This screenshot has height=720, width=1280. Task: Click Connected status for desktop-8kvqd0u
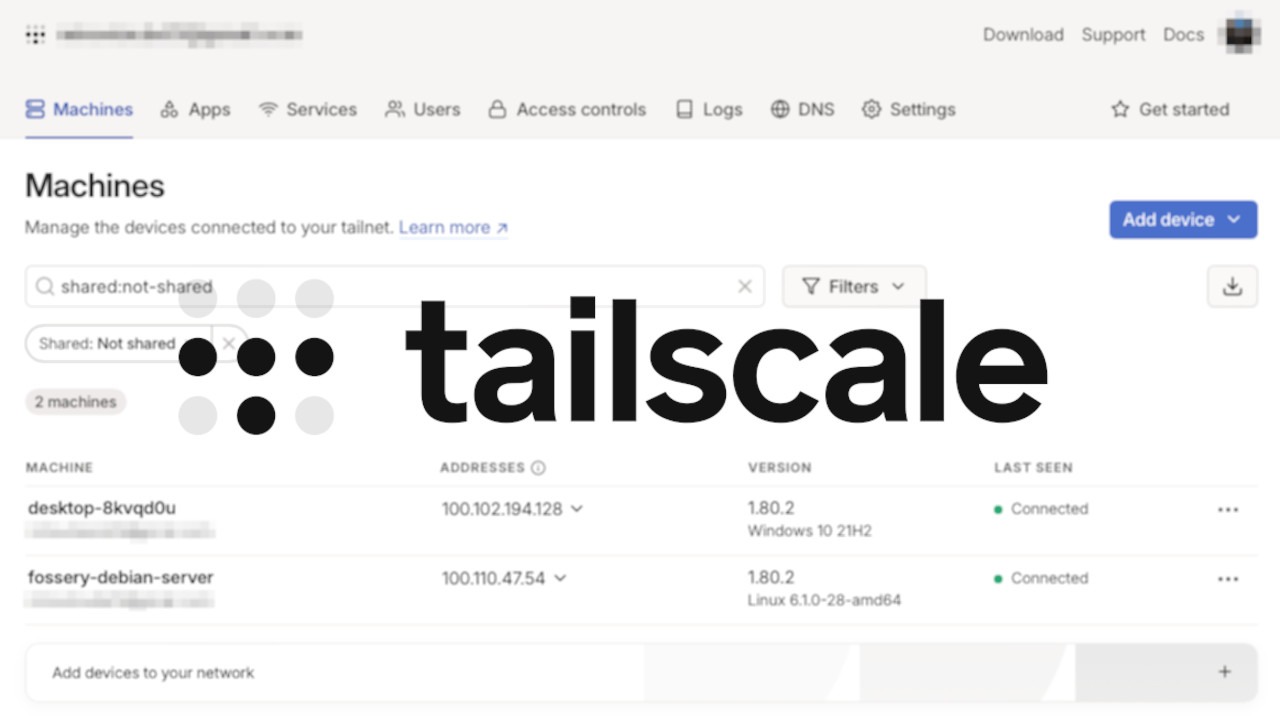(x=1041, y=509)
